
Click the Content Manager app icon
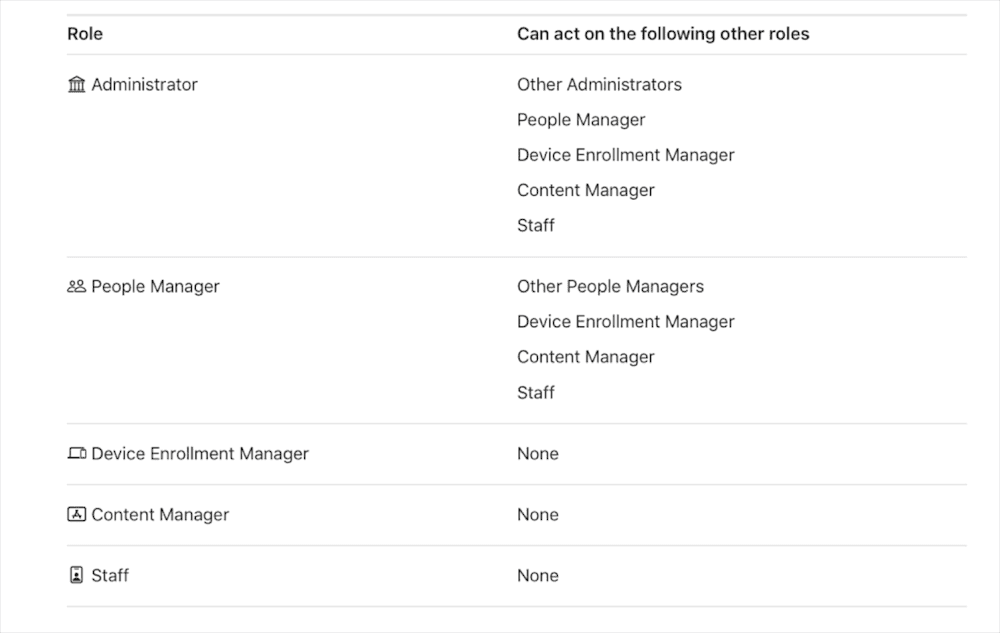point(77,515)
